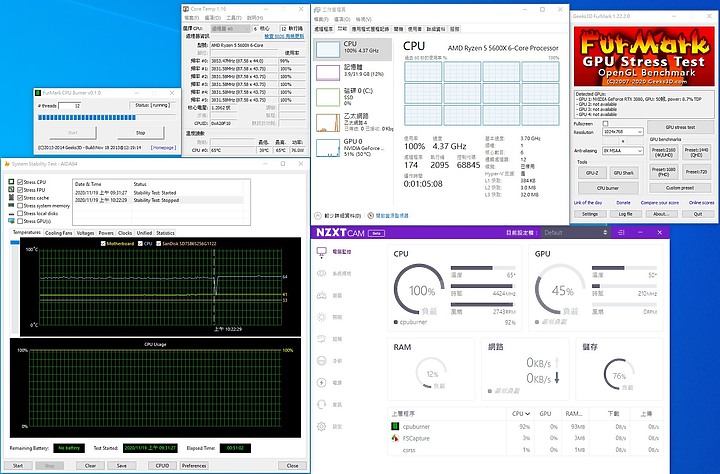720x474 pixels.
Task: Click Preferences button in AIDA64
Action: coord(194,465)
